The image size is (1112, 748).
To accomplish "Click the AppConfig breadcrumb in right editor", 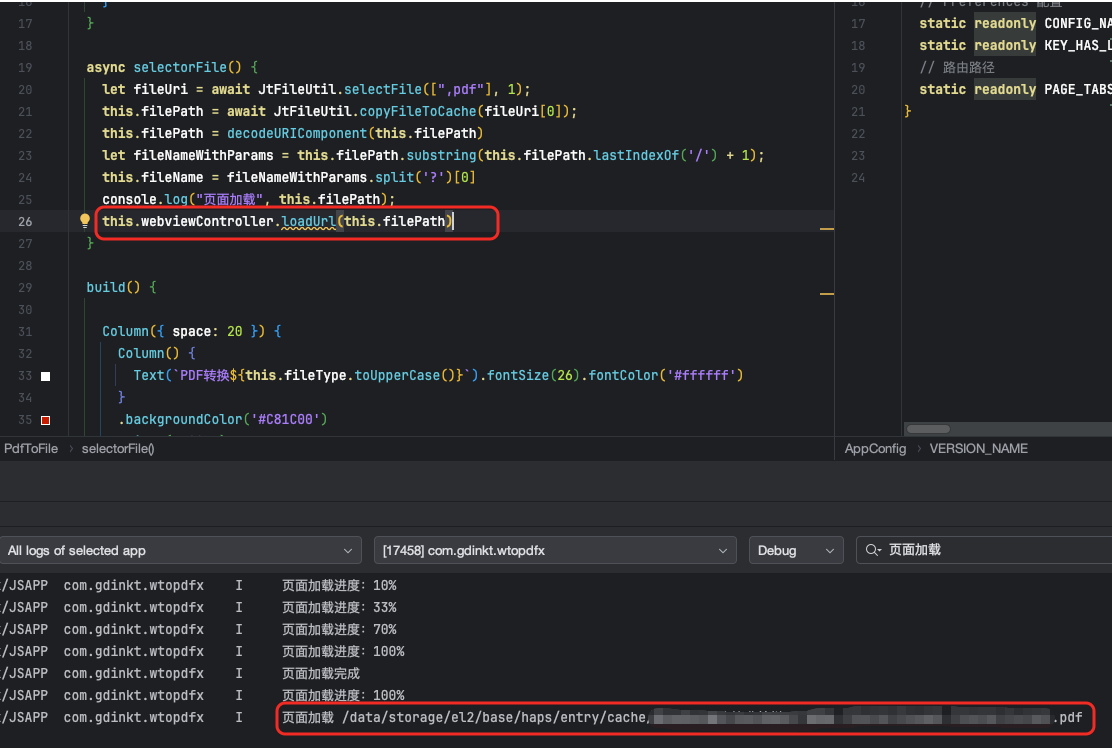I will click(875, 449).
